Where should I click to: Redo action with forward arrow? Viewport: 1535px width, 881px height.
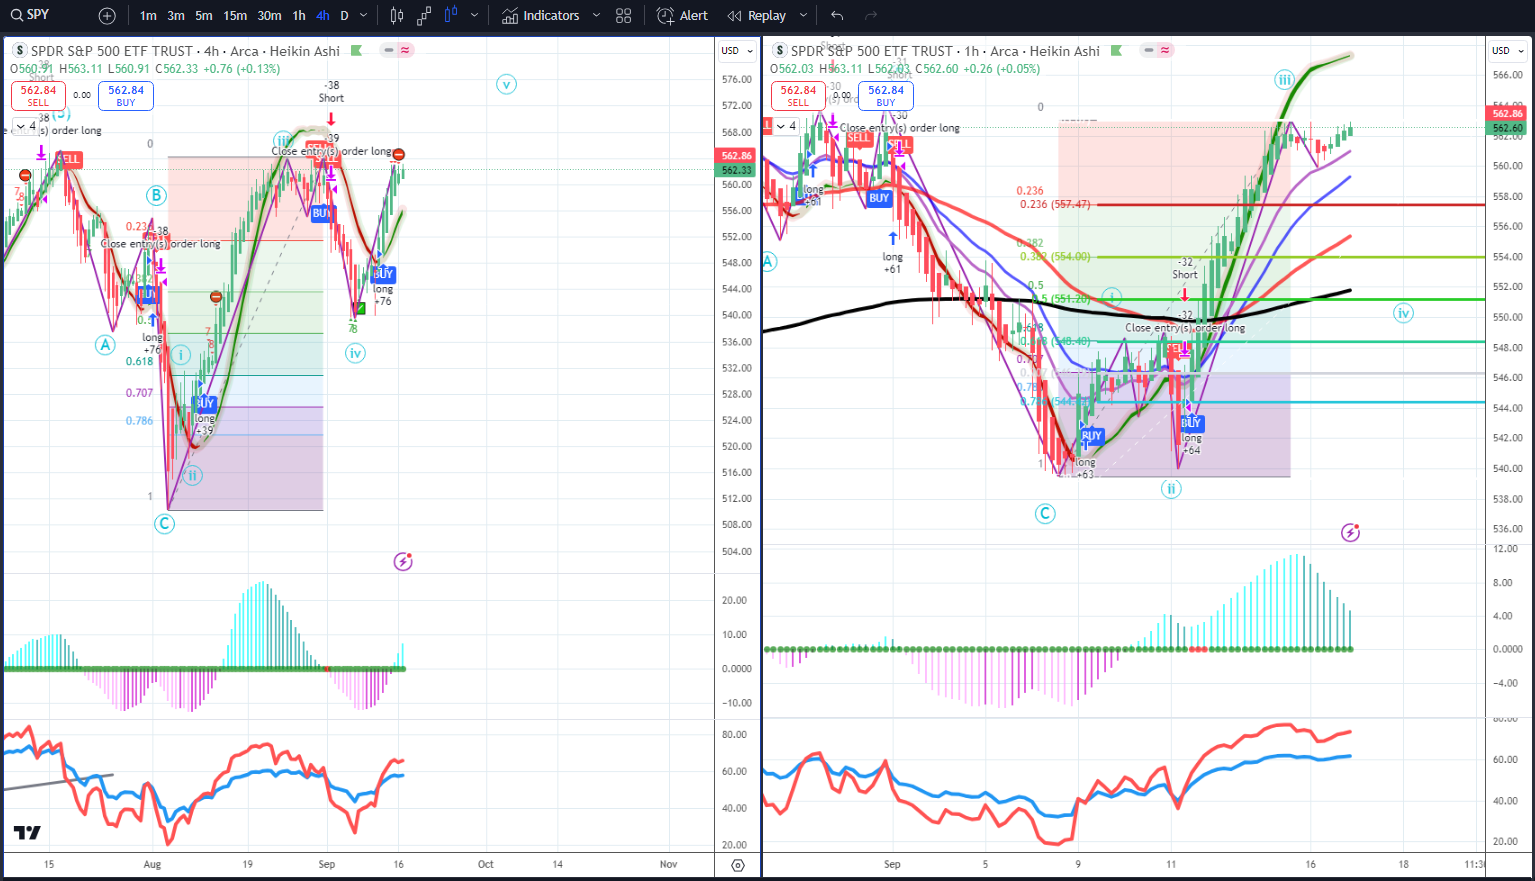coord(871,16)
